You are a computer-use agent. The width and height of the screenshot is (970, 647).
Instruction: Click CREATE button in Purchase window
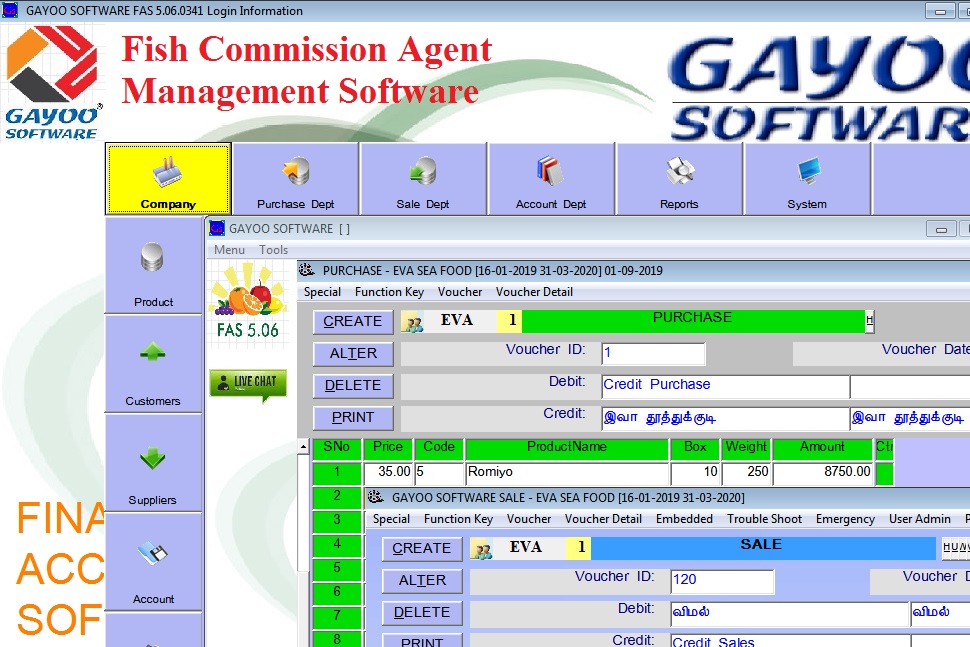pyautogui.click(x=353, y=322)
